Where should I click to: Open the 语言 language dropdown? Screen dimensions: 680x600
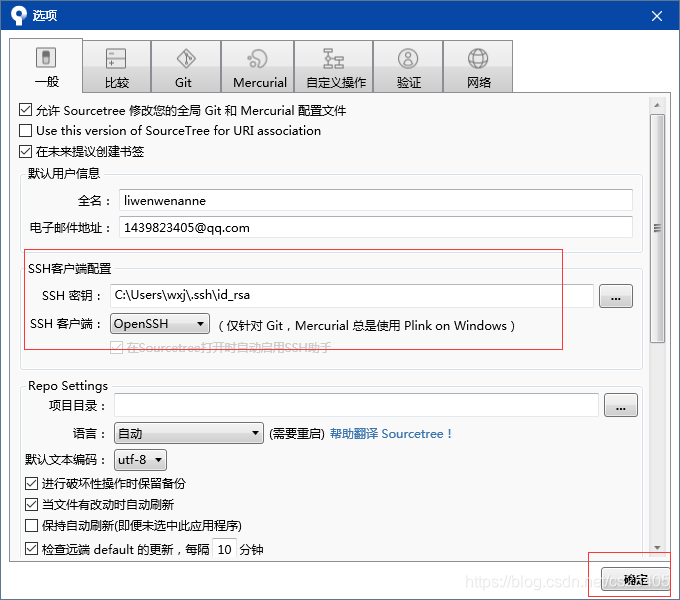coord(189,433)
